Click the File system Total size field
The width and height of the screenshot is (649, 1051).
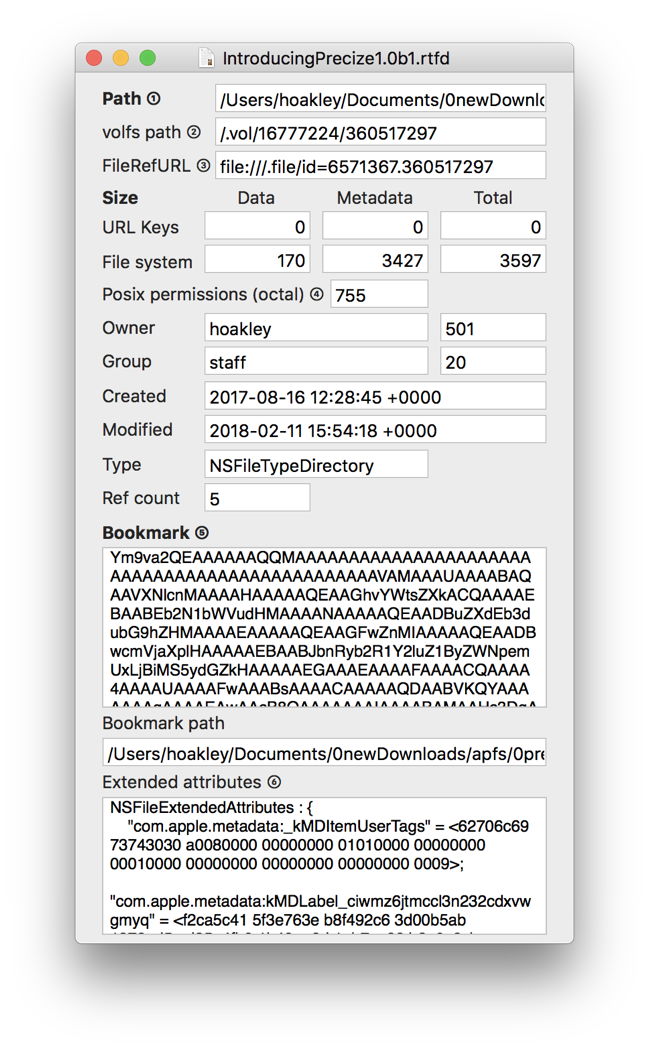(x=492, y=261)
